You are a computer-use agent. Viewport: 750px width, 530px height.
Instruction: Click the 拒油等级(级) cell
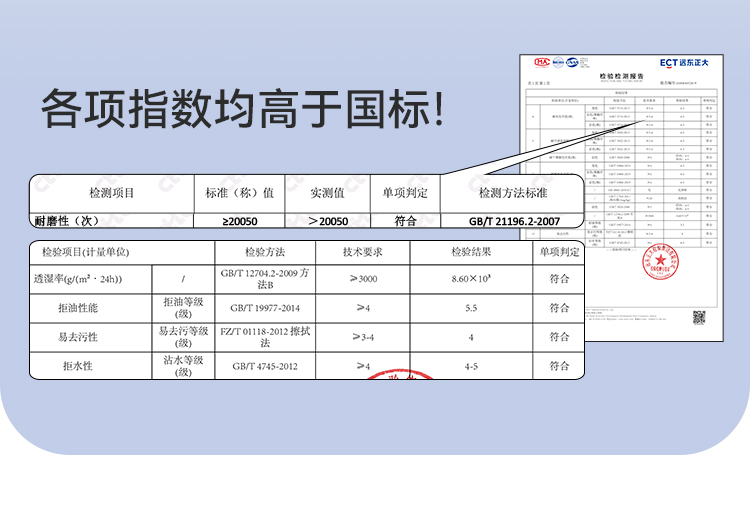[183, 308]
